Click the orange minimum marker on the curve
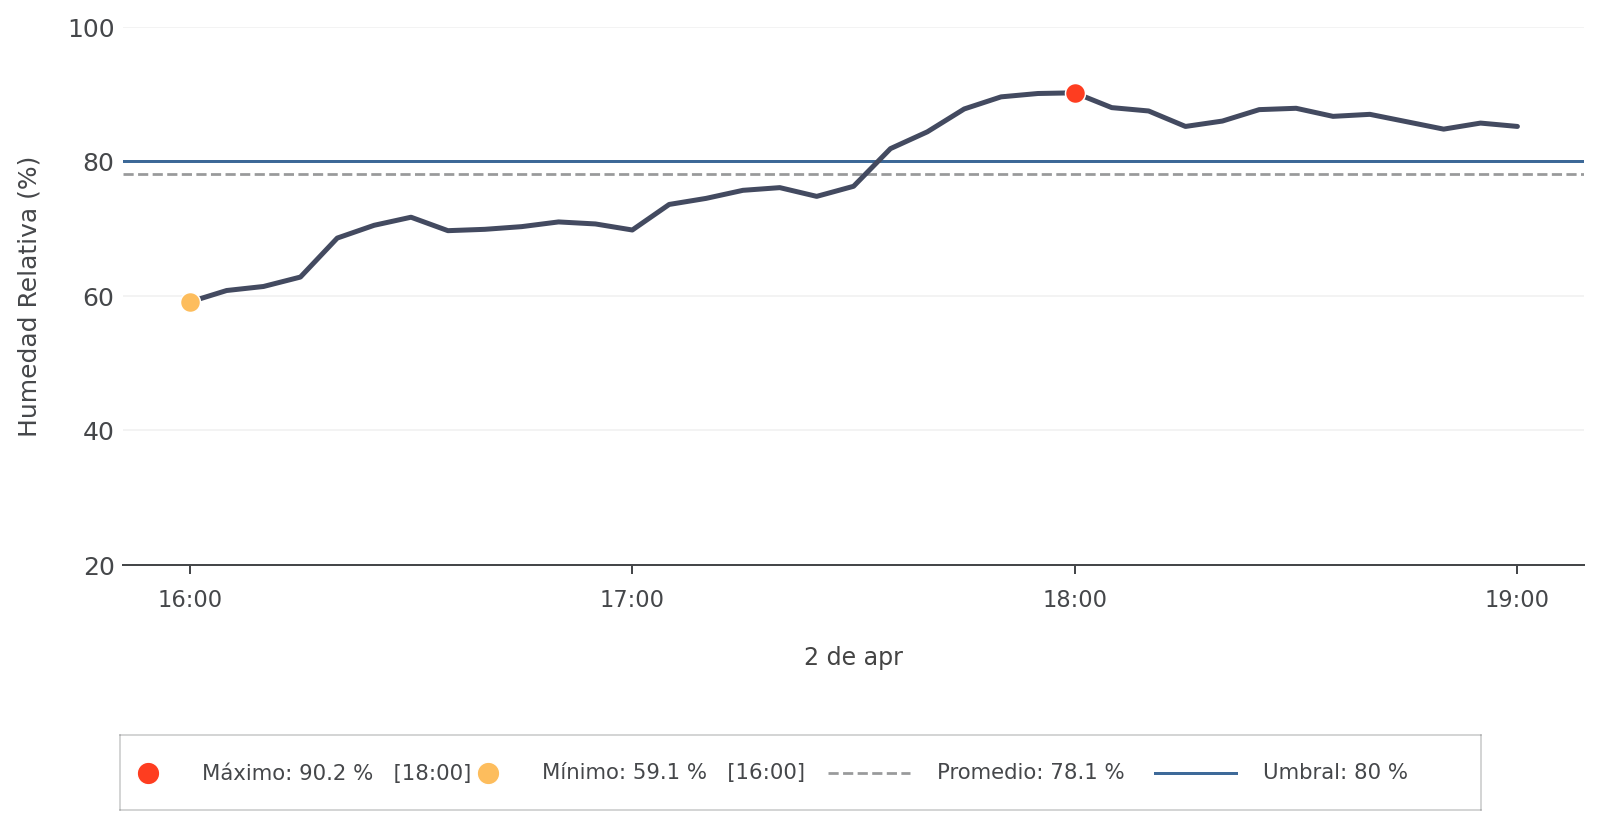 pyautogui.click(x=190, y=302)
